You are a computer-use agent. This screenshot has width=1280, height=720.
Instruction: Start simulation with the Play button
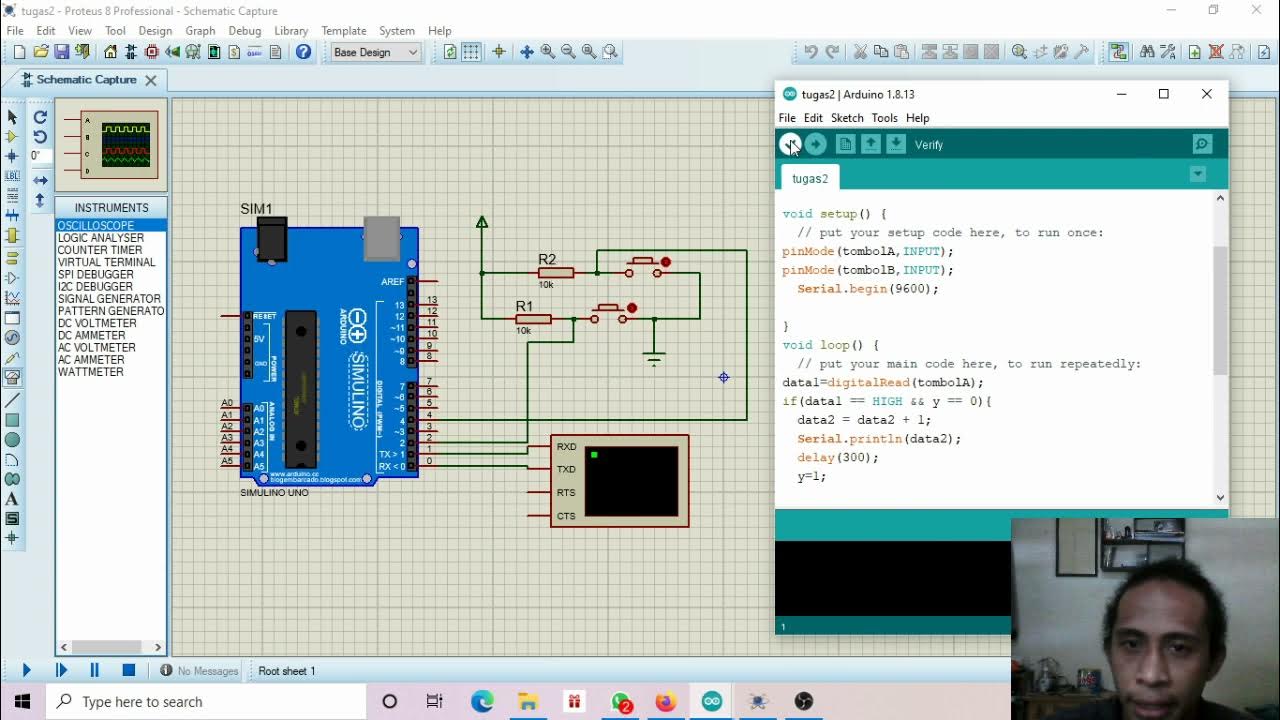[x=27, y=671]
